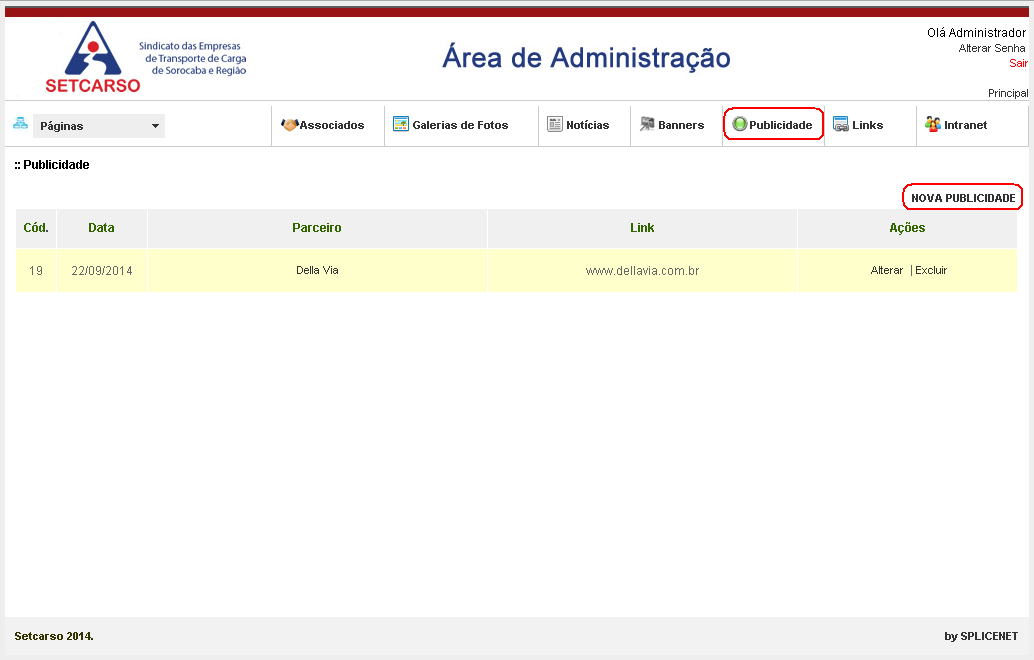Click the Ações column header

point(907,228)
